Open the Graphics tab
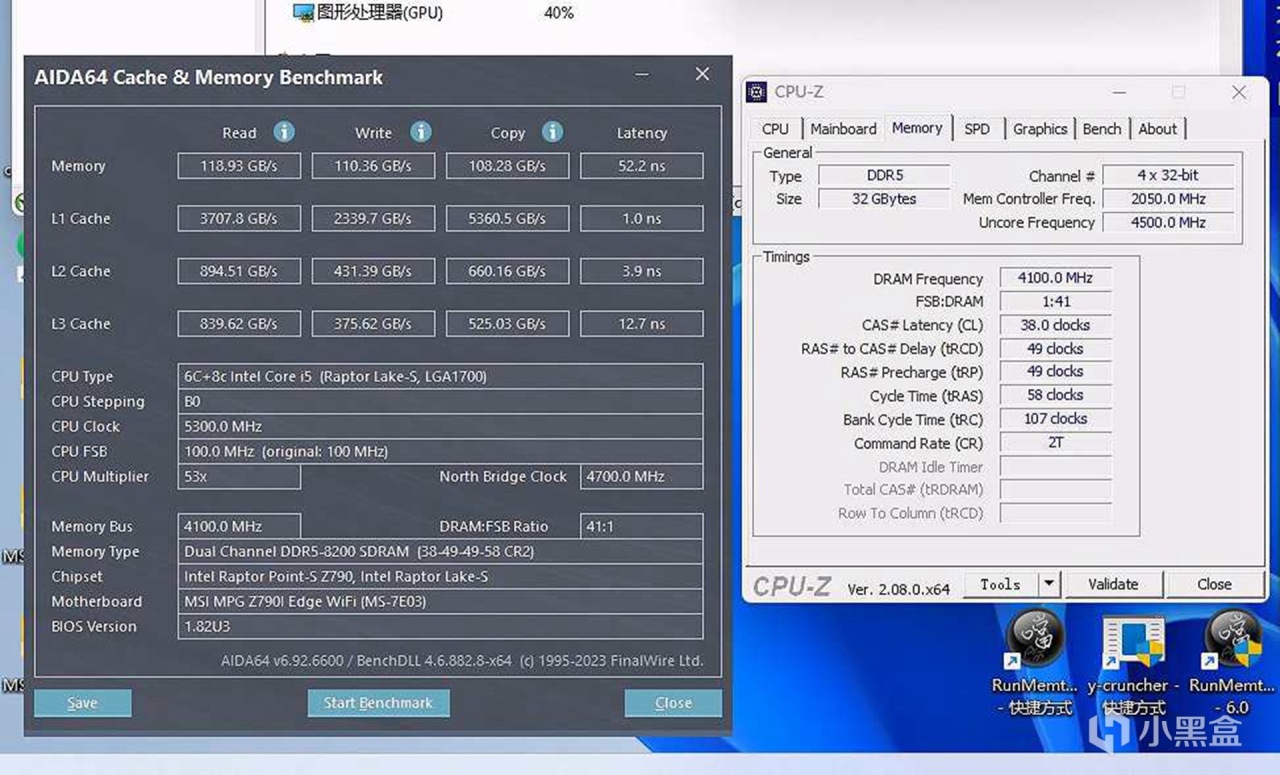The height and width of the screenshot is (775, 1280). 1040,129
